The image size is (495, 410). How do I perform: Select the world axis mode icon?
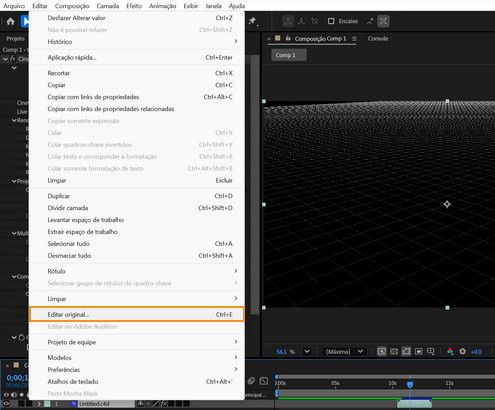tap(301, 21)
